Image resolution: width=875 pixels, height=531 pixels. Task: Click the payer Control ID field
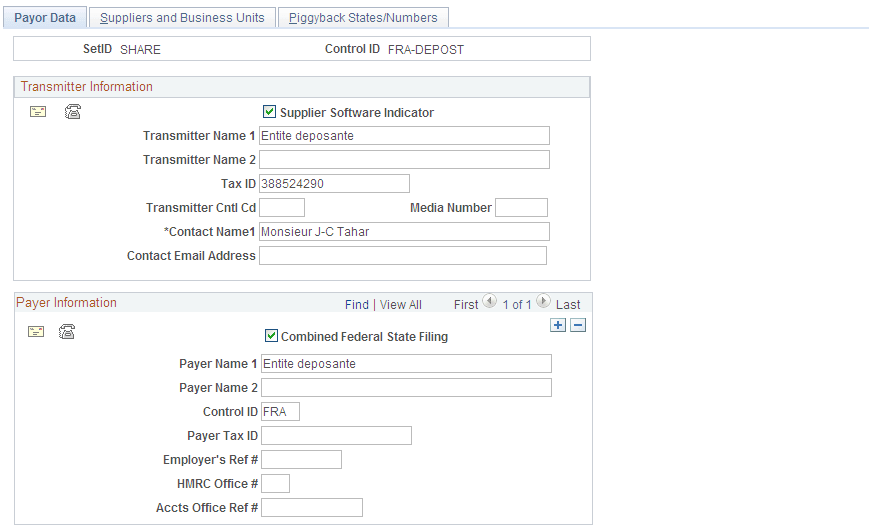(280, 412)
